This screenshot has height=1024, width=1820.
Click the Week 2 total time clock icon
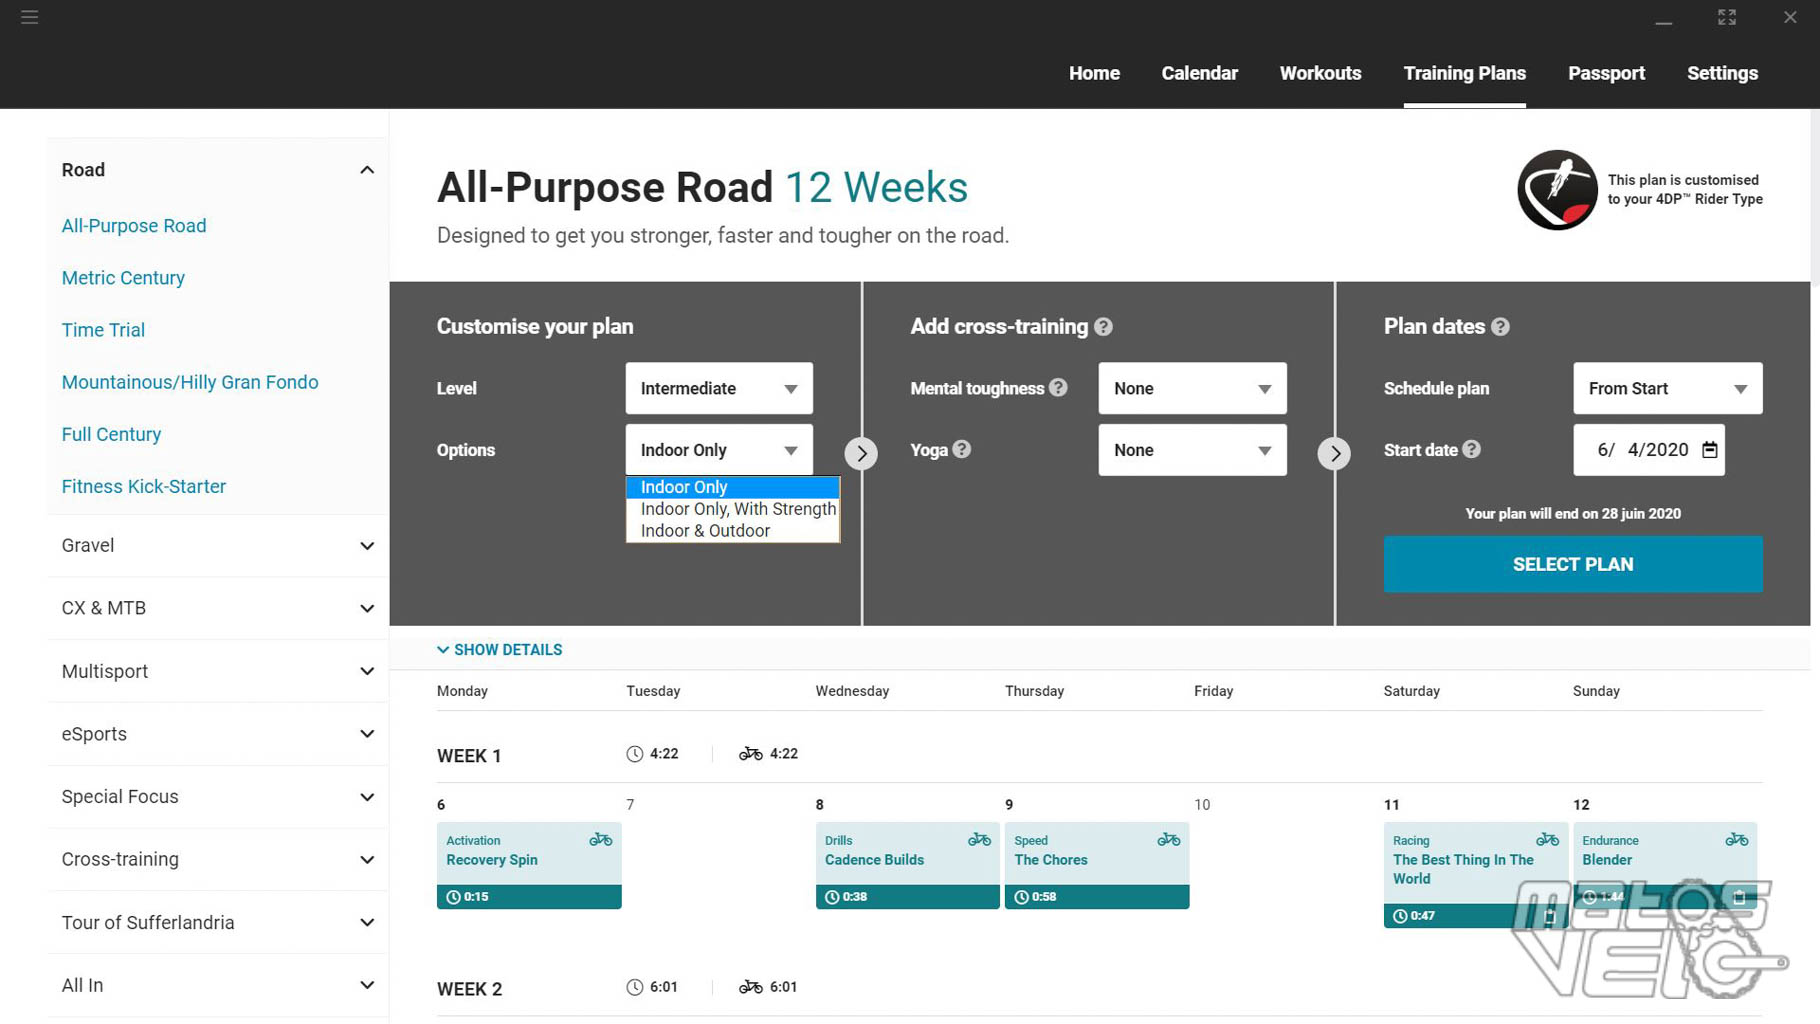tap(634, 987)
